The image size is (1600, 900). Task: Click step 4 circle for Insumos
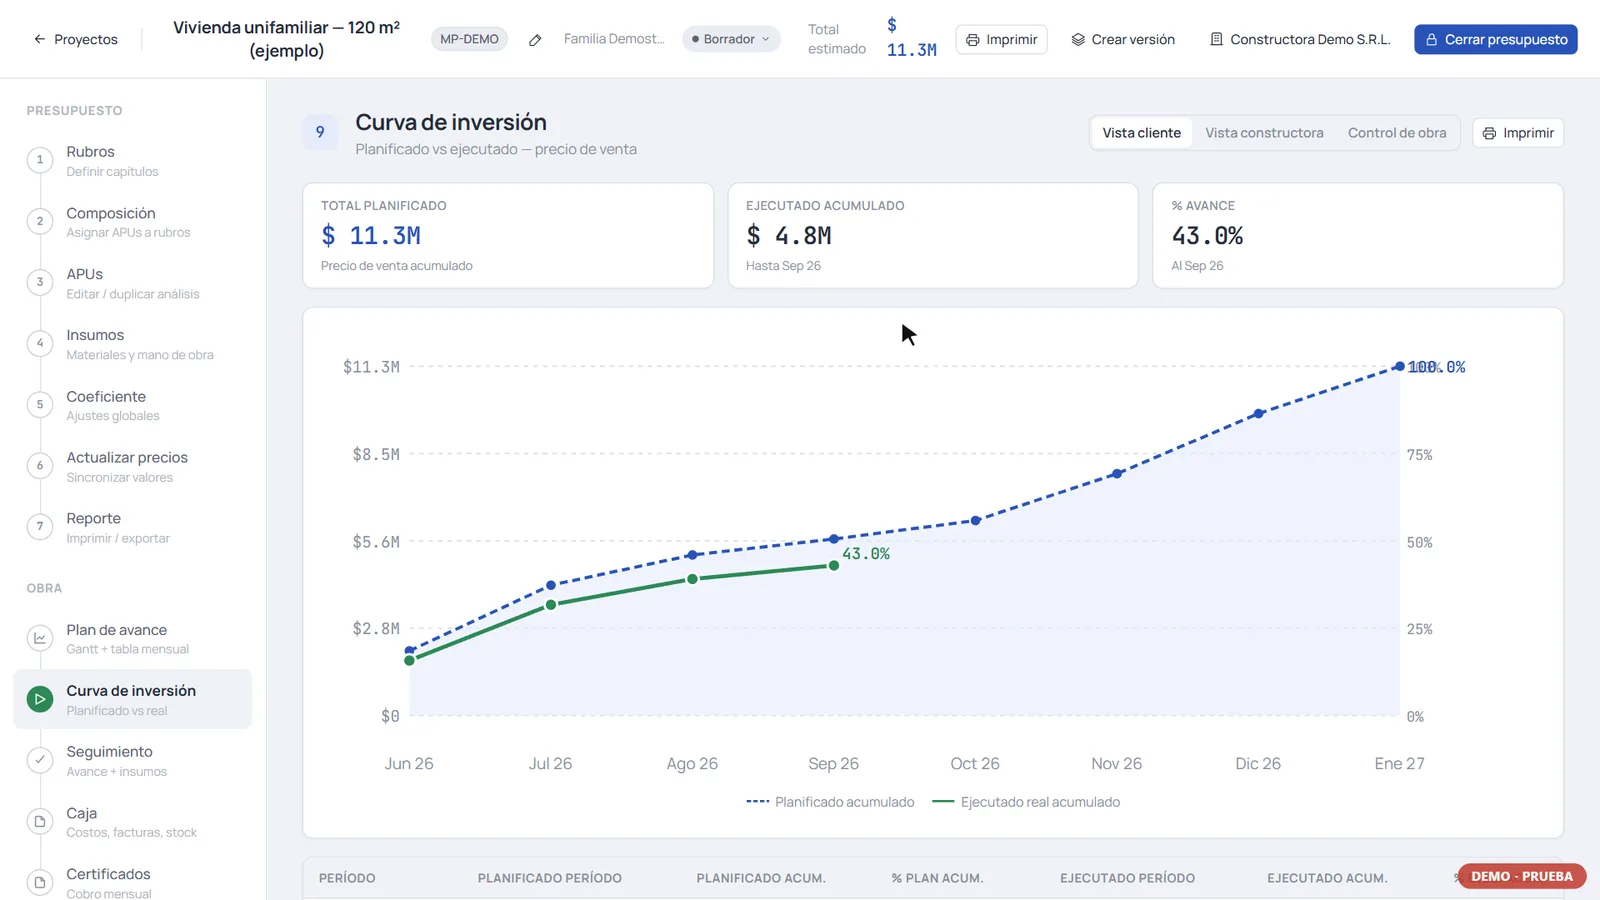40,343
